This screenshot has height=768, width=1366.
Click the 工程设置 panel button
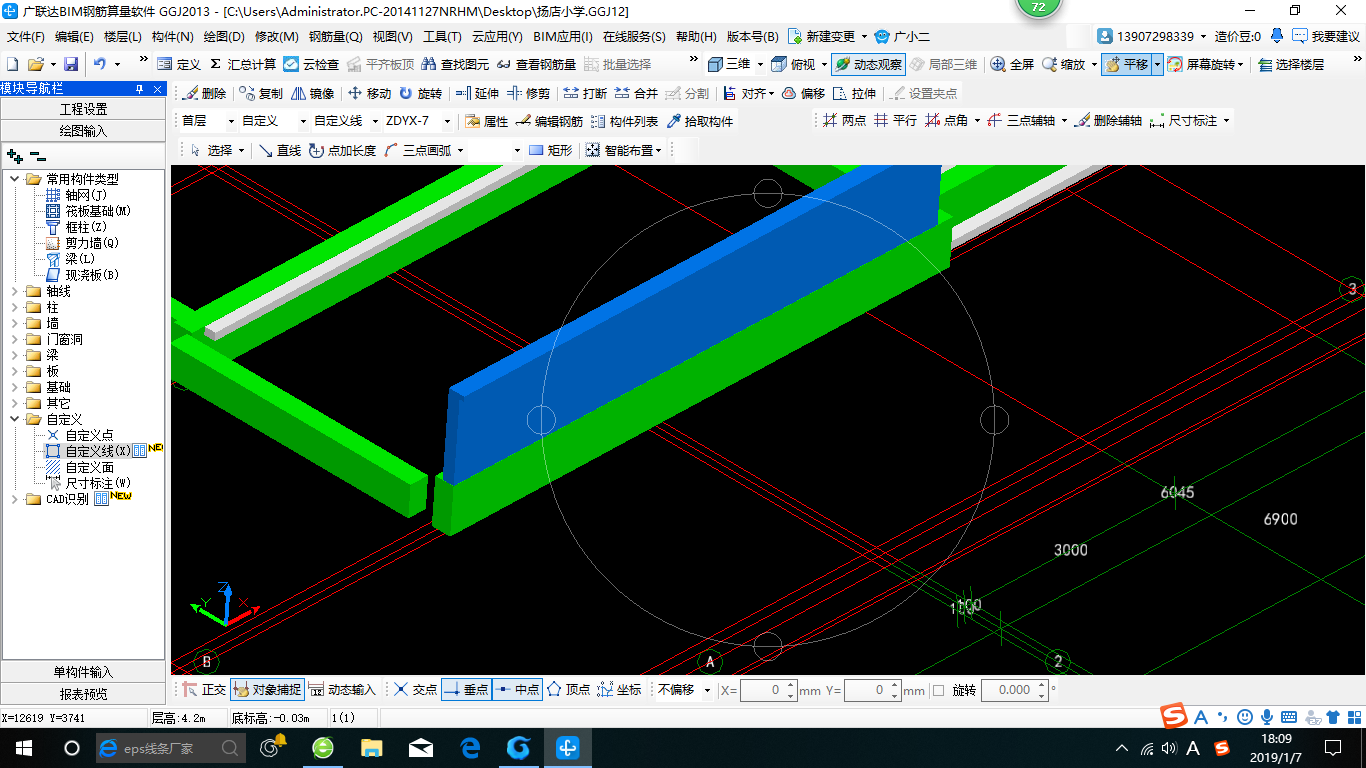(83, 109)
